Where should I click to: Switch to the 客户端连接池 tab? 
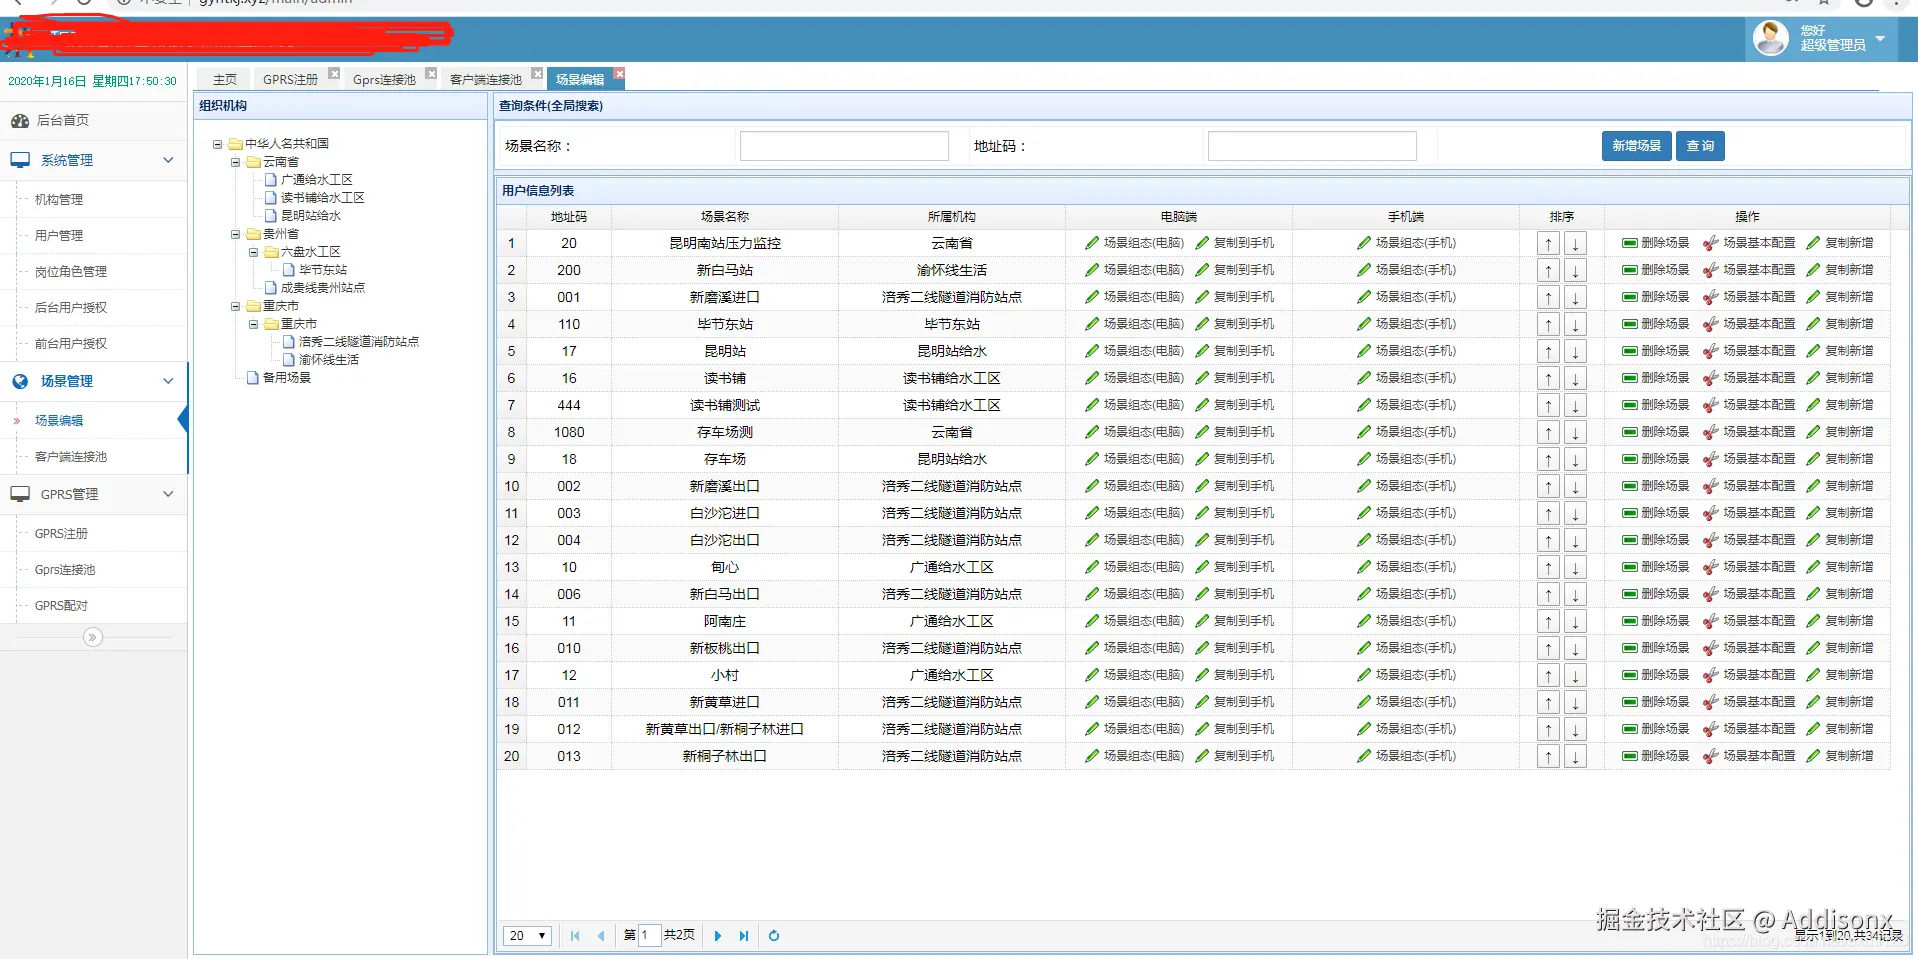click(x=486, y=79)
